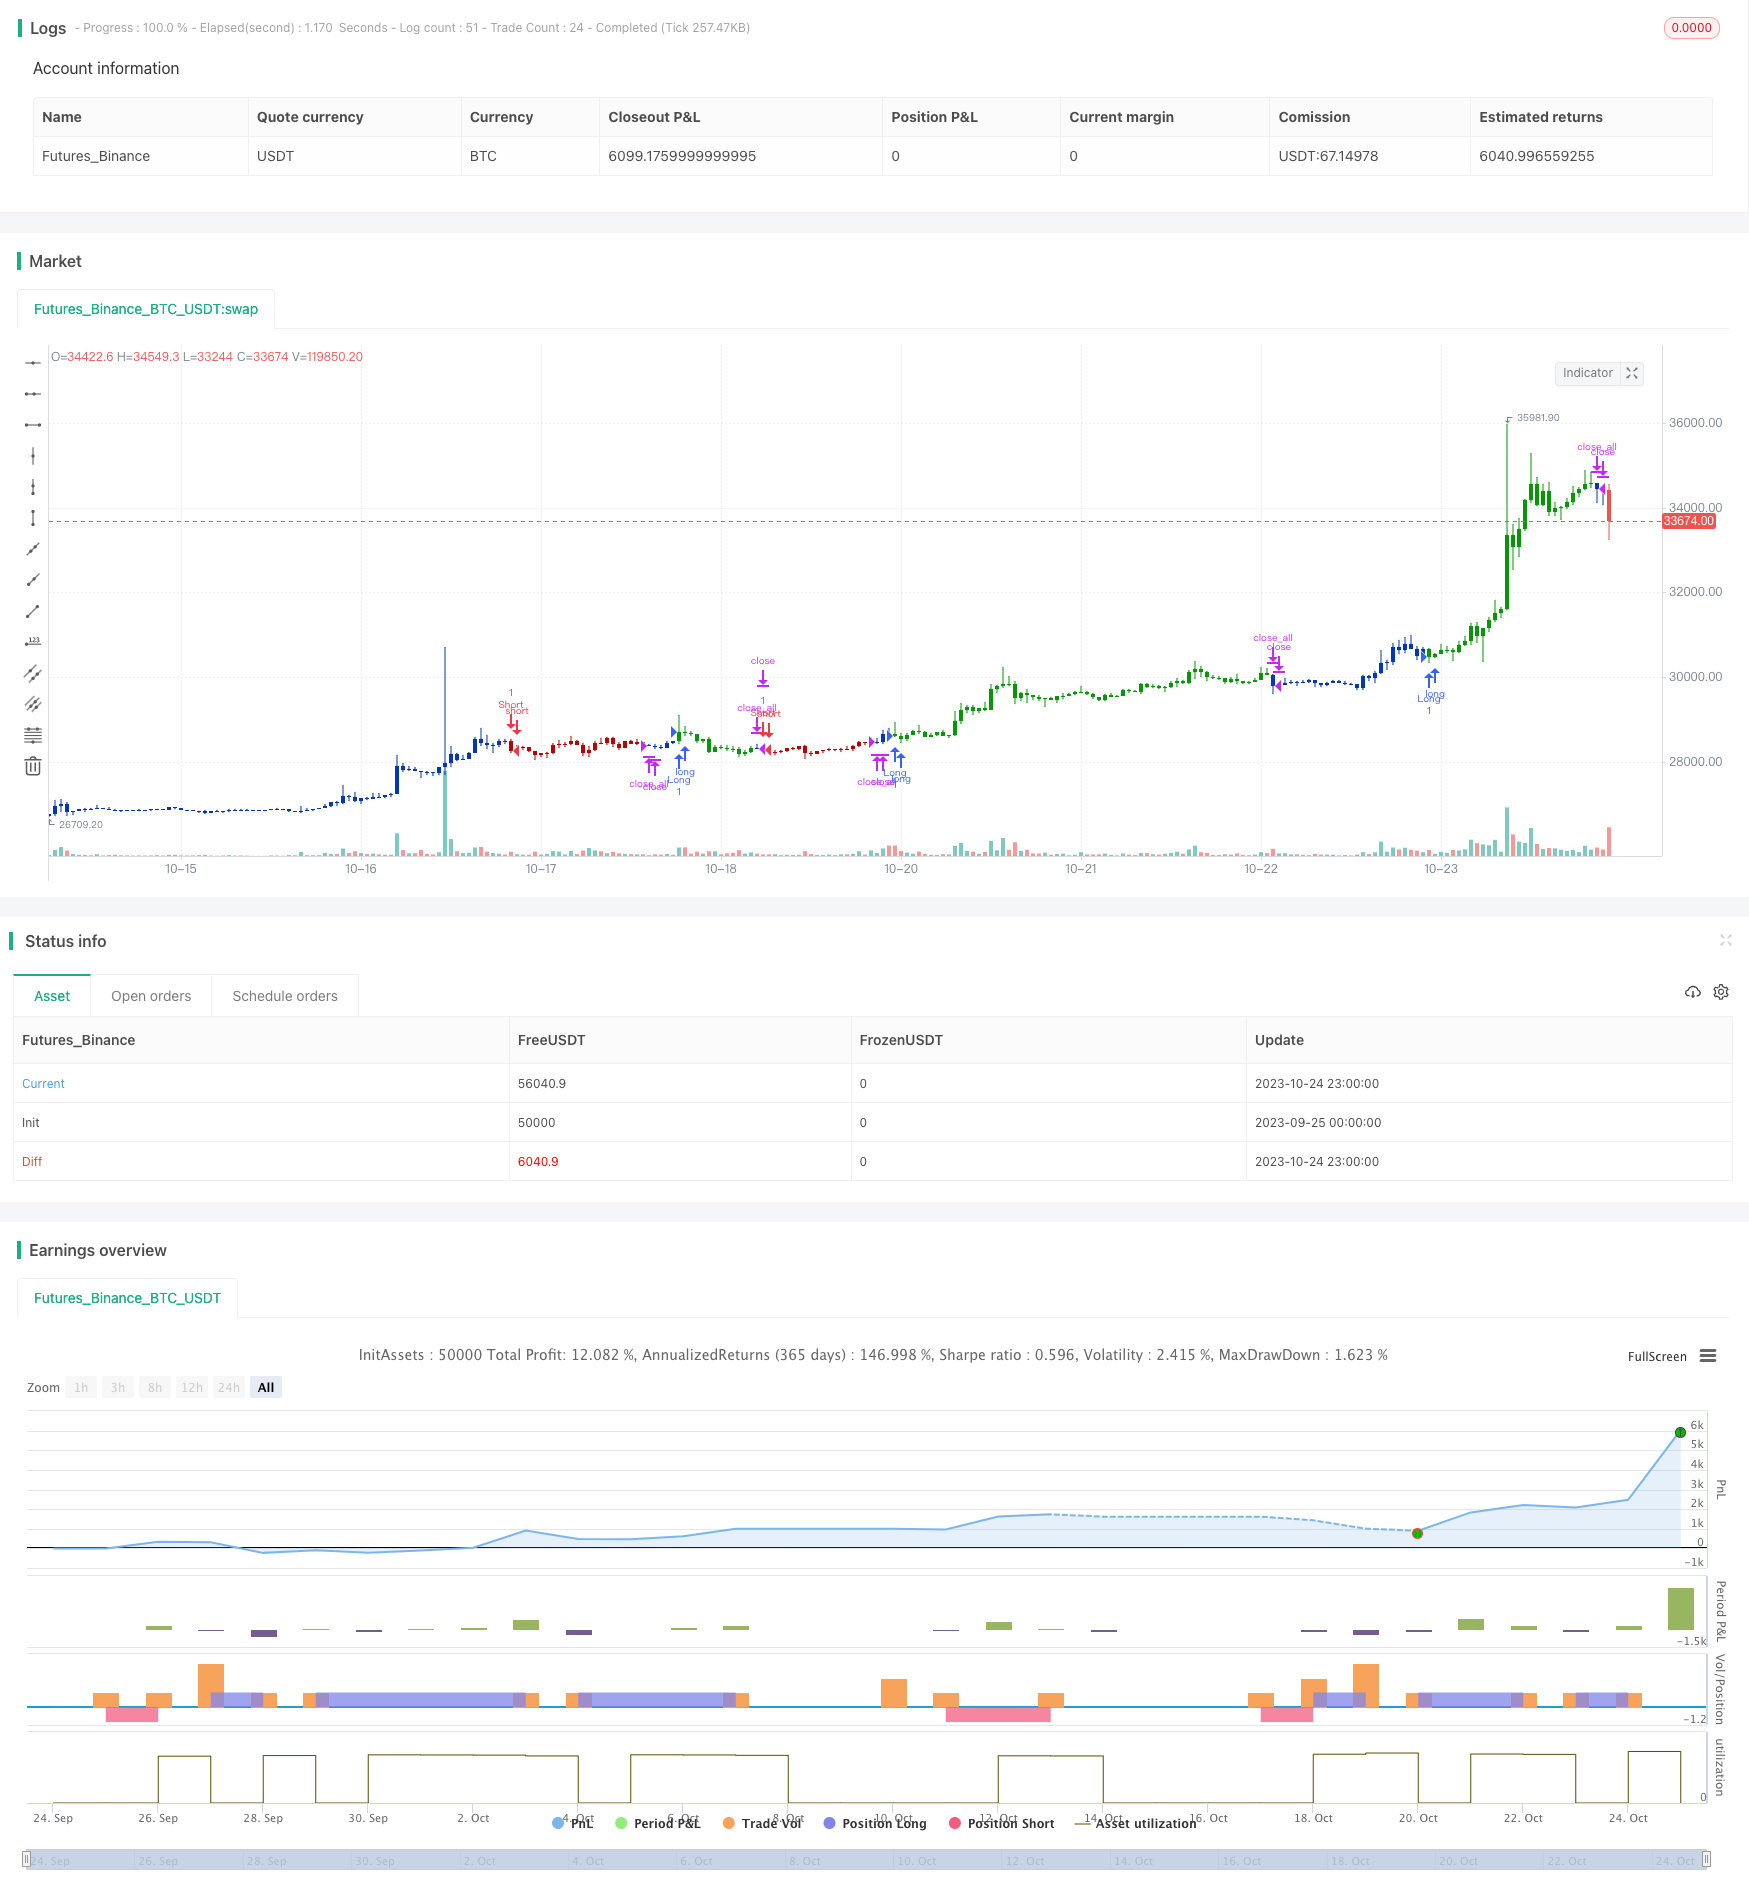Select the parallel straight lines tool

pos(33,704)
